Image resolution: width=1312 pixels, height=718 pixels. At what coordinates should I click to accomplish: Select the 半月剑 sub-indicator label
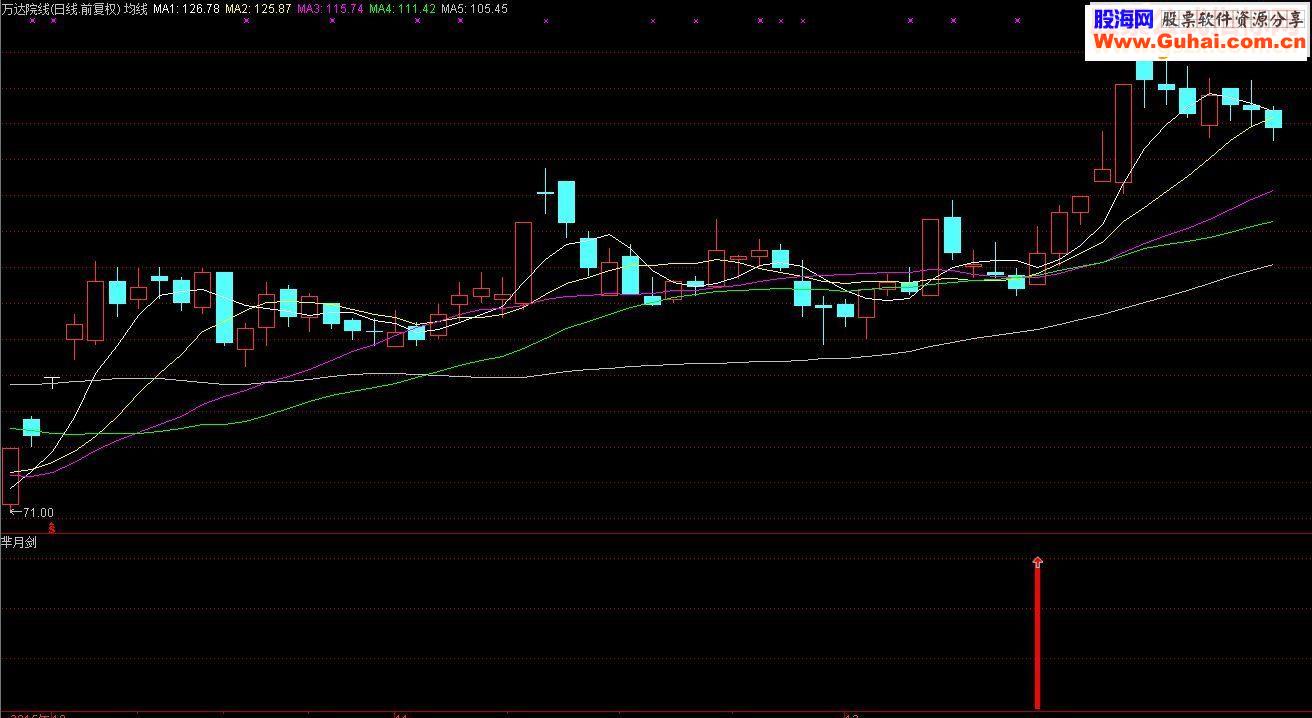tap(19, 543)
